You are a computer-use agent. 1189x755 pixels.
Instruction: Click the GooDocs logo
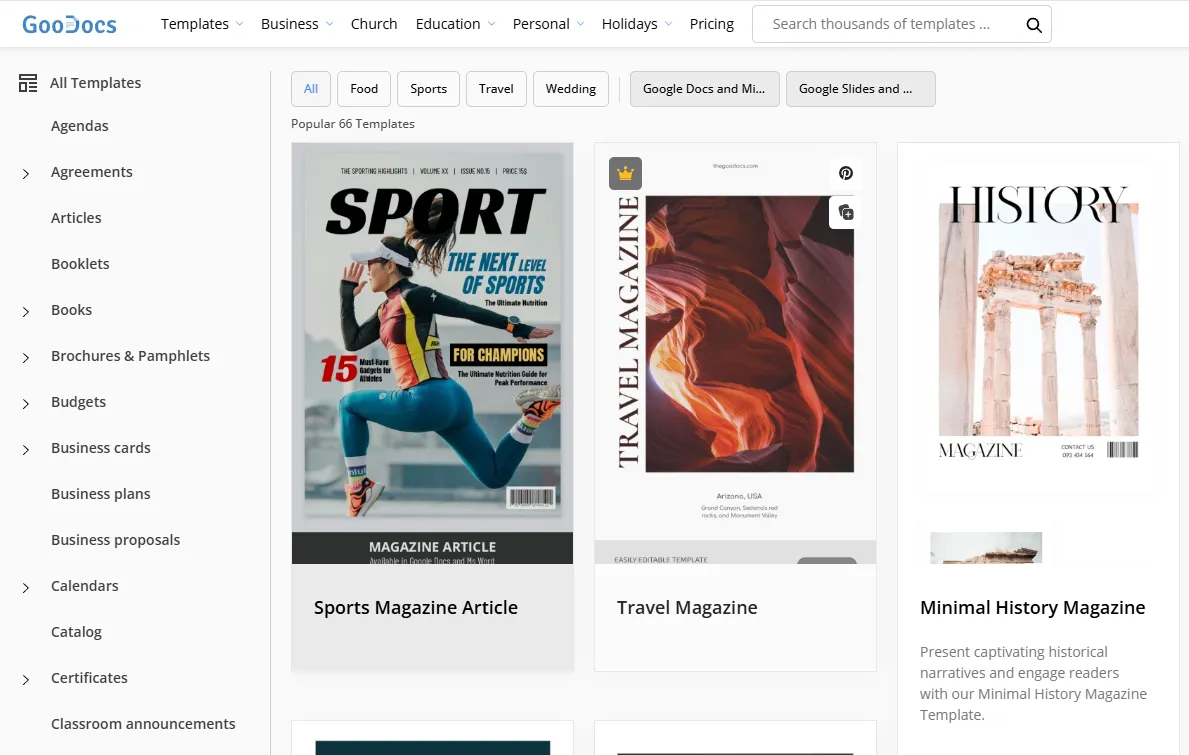[69, 24]
